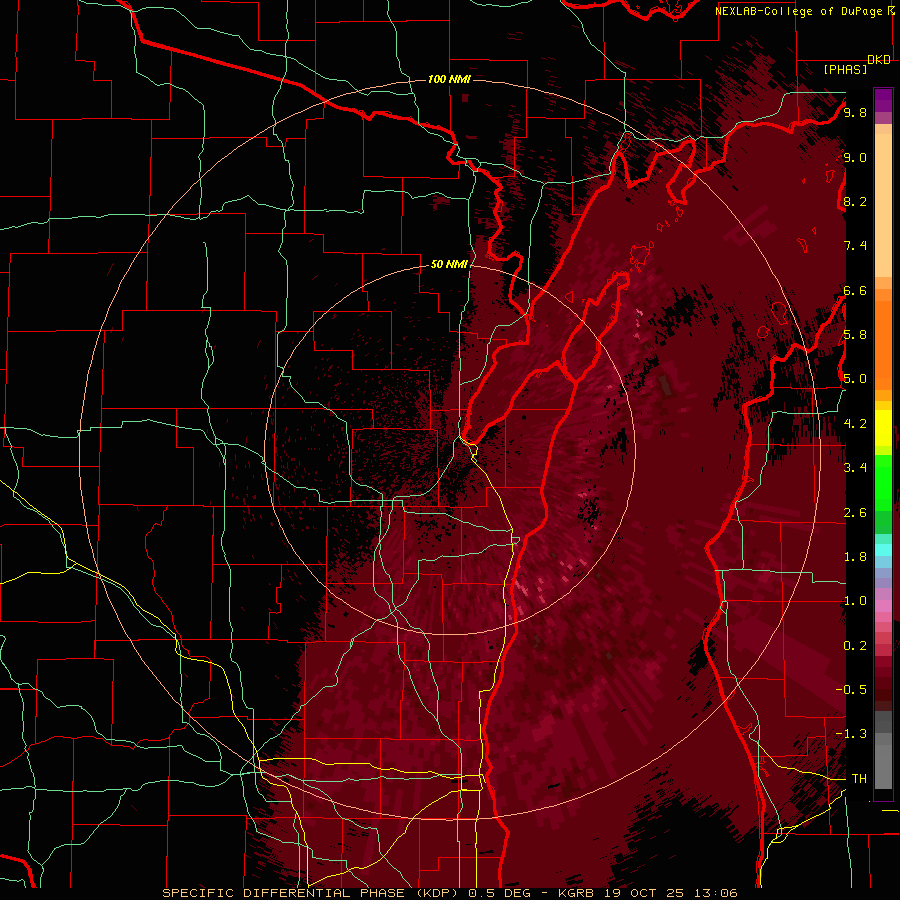Click the SPECIFIC DIFFERENTIAL PHASE (KDP) caption
Viewport: 900px width, 900px height.
click(x=313, y=893)
